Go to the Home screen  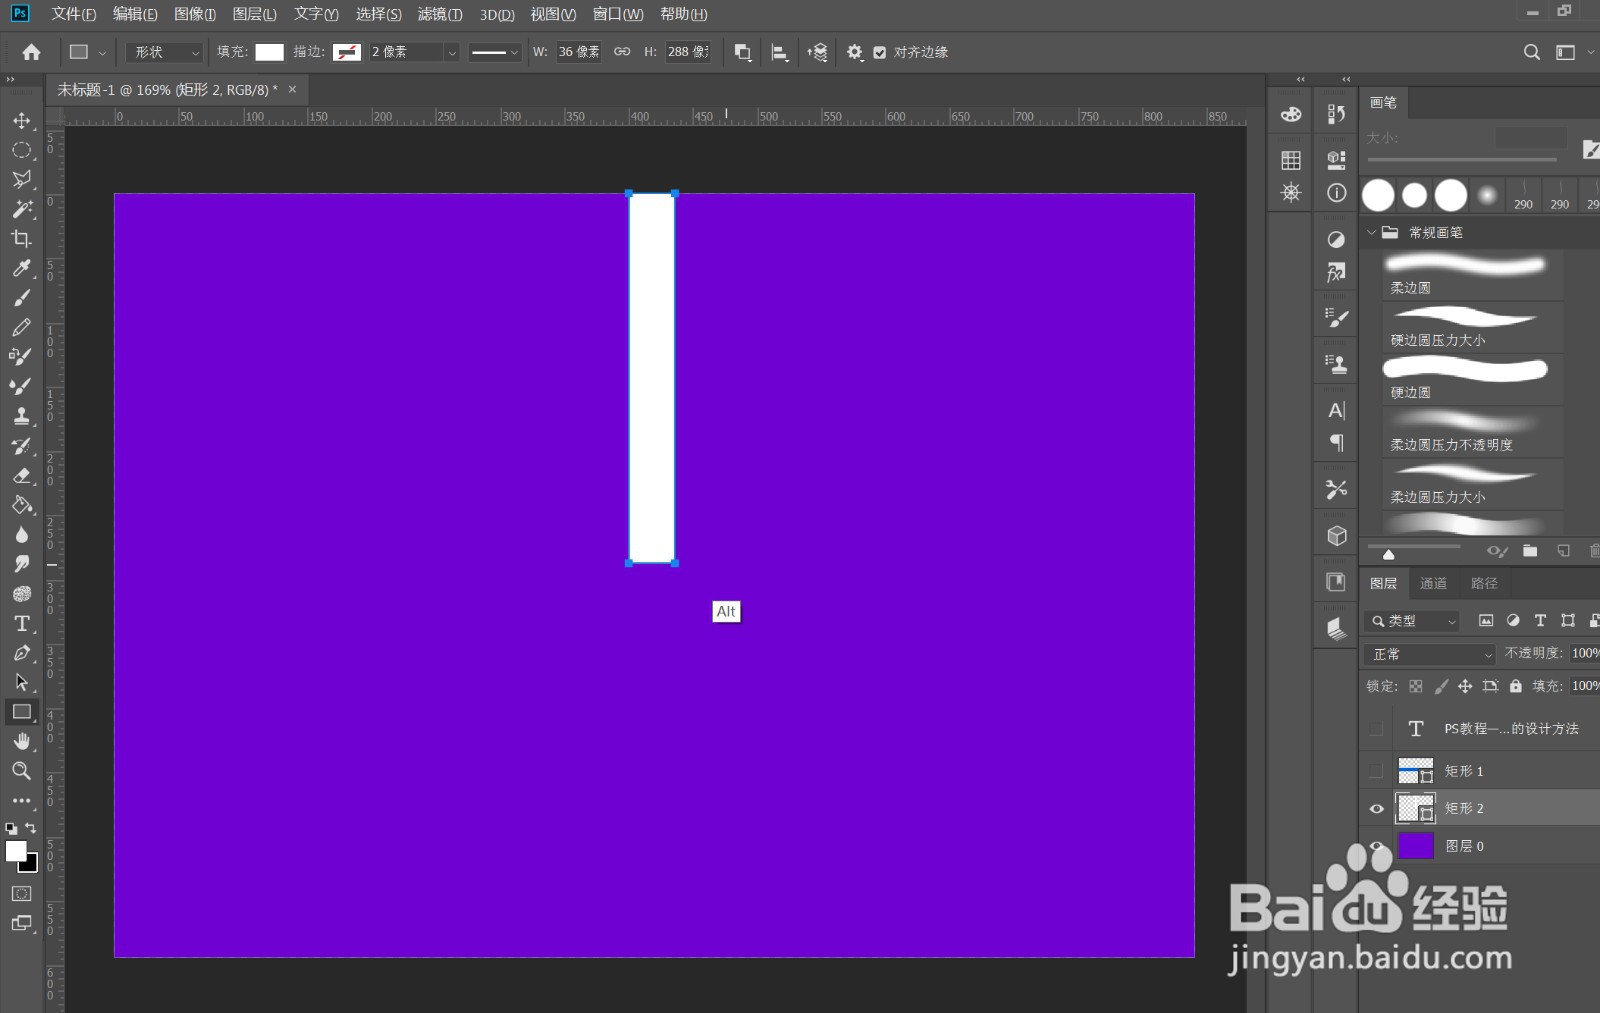(31, 52)
